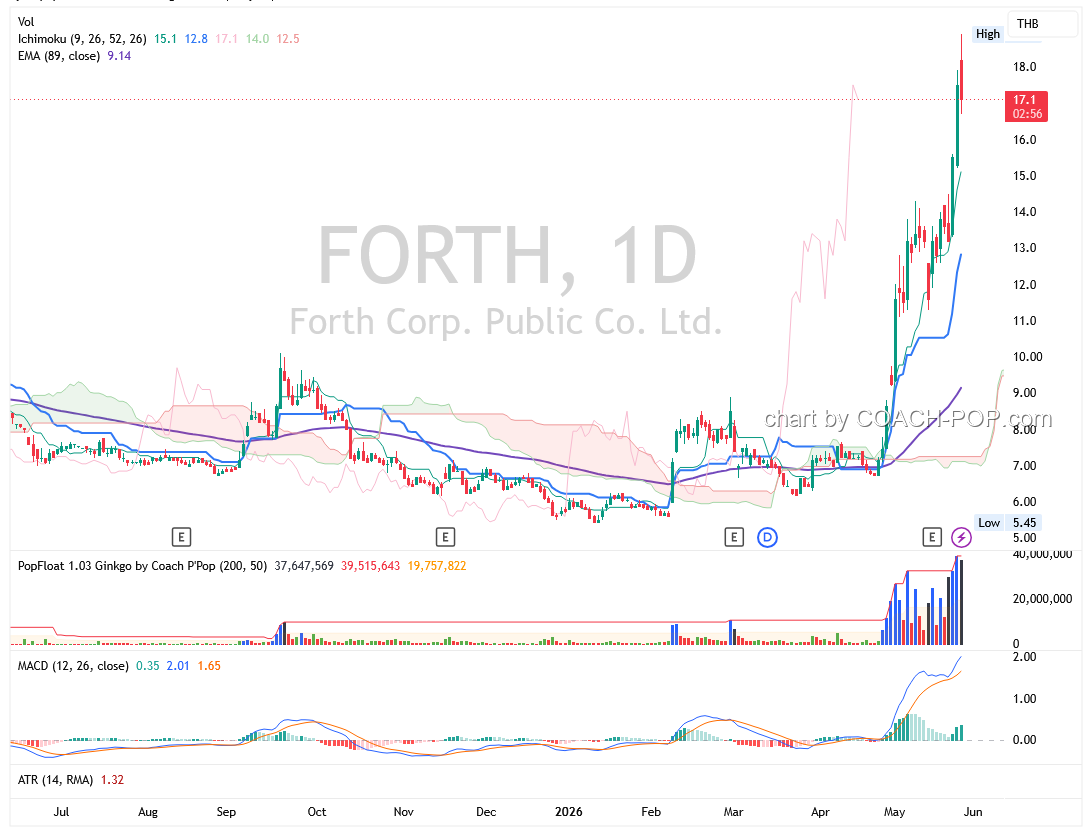The height and width of the screenshot is (831, 1092).
Task: Click red Ichimoku value 12.5
Action: [288, 39]
